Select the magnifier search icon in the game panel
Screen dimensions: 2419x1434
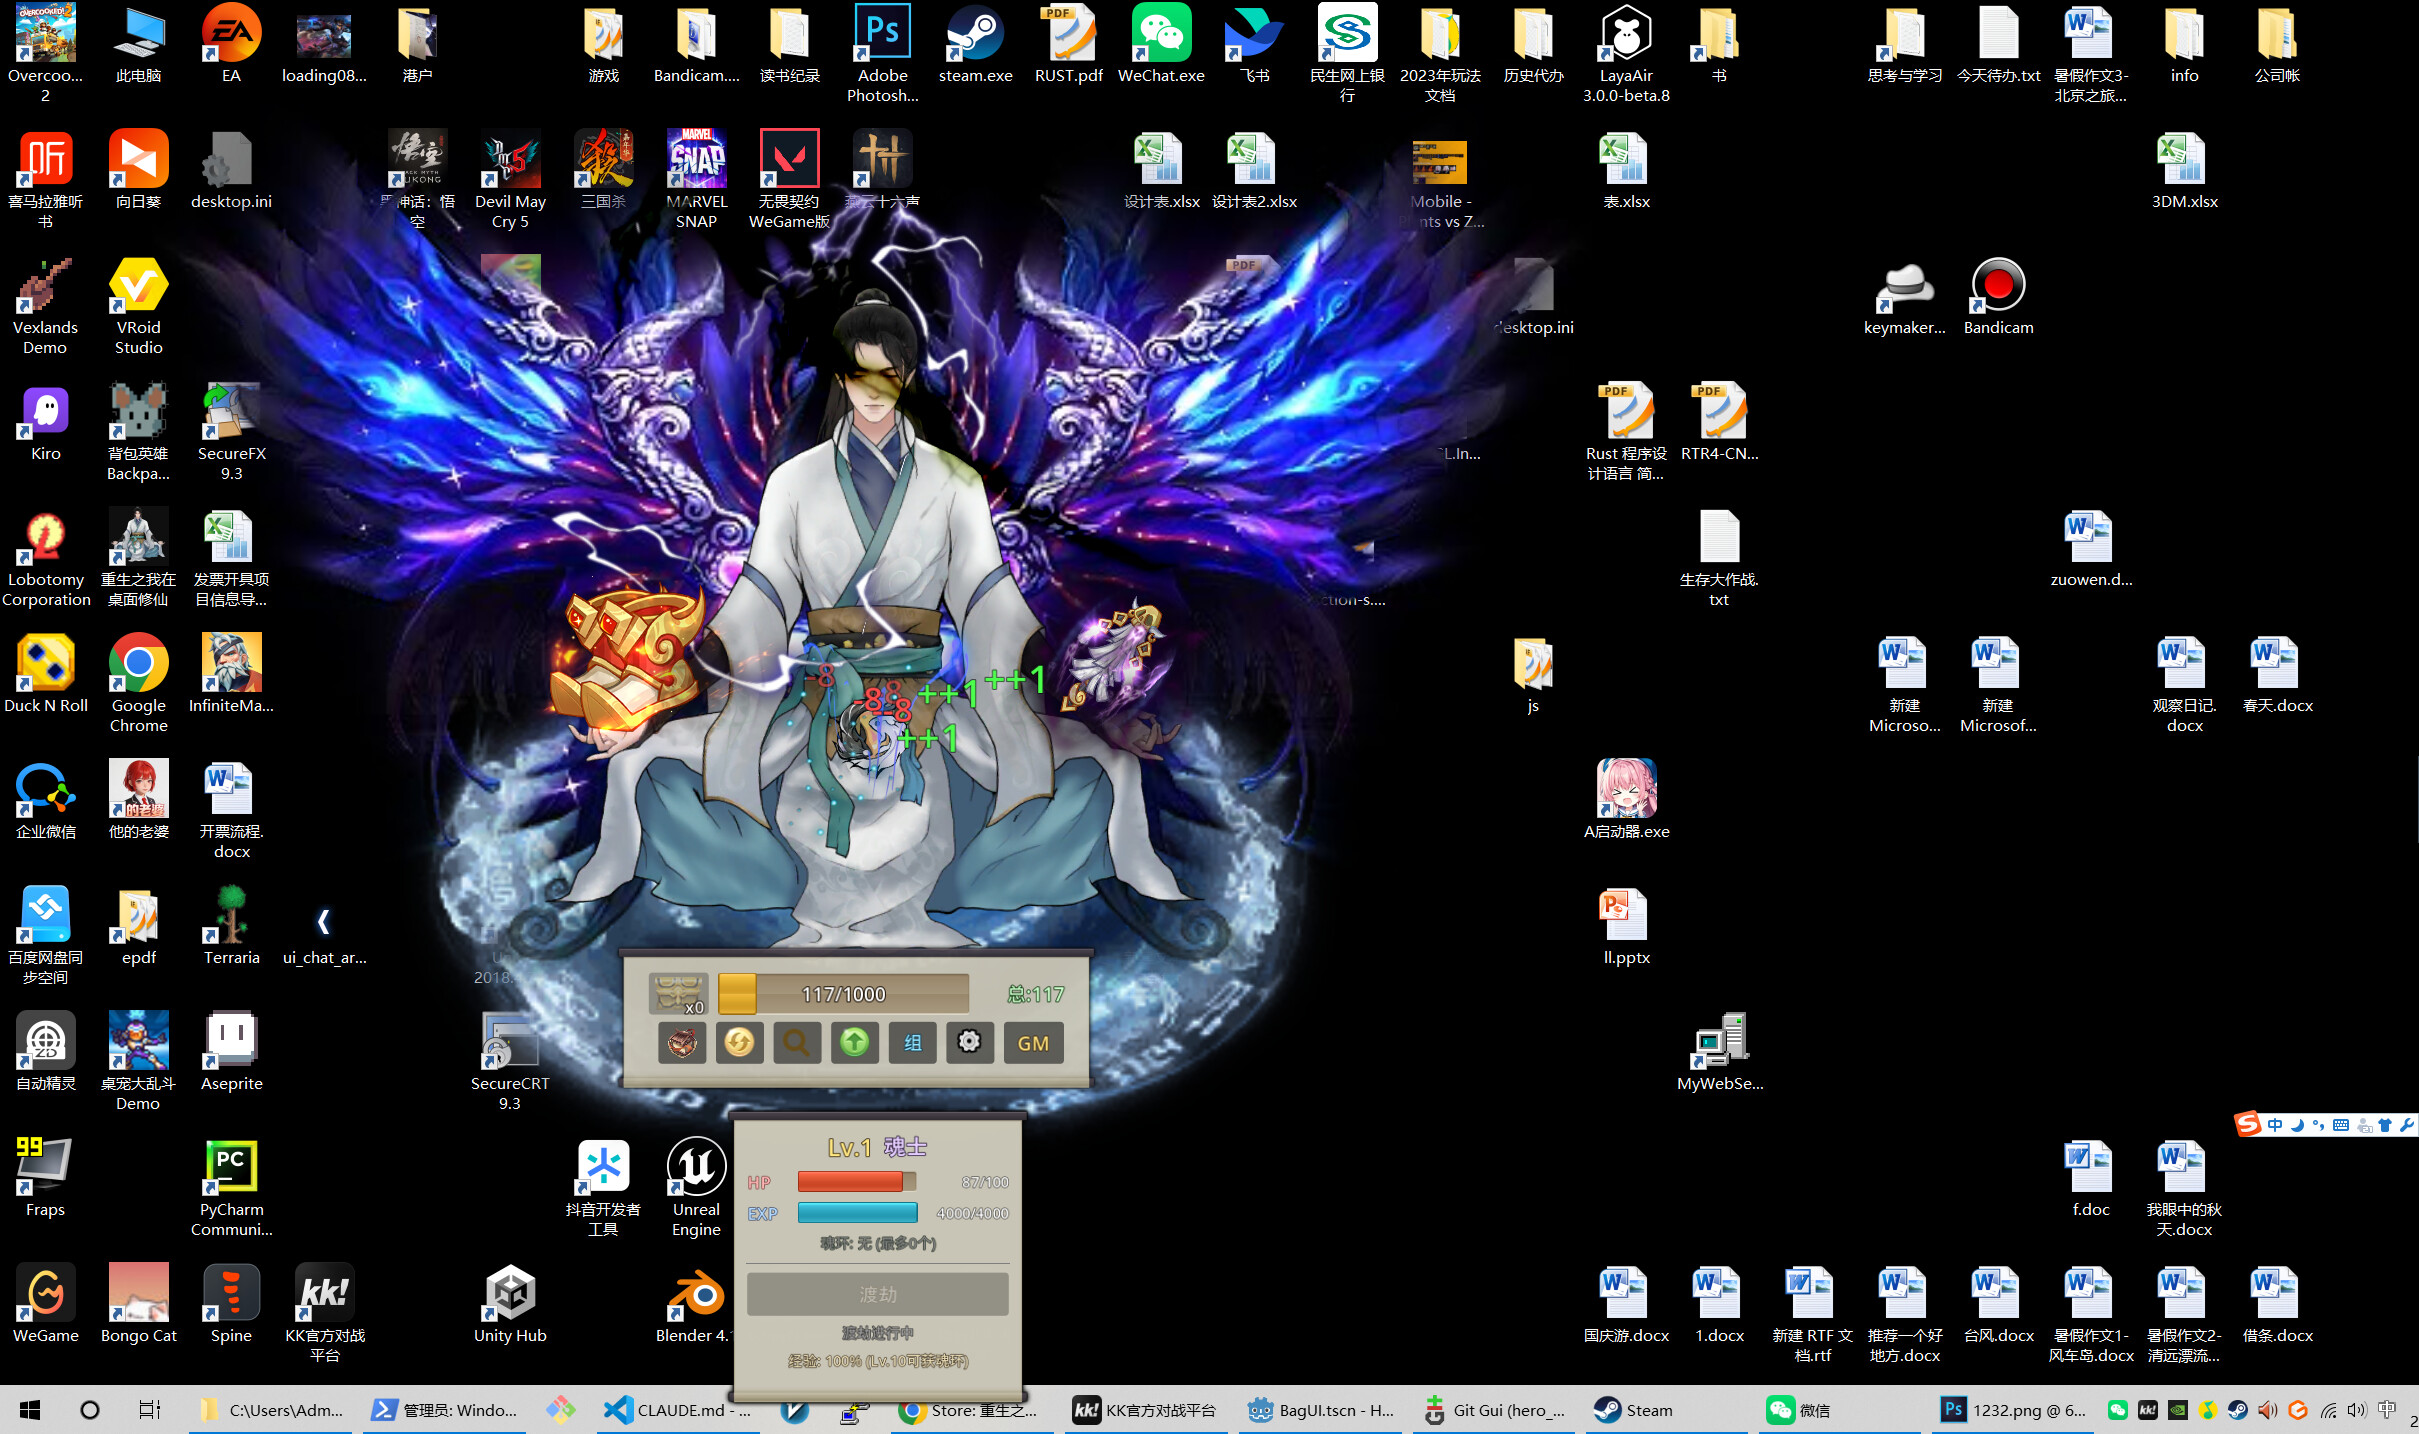[796, 1043]
